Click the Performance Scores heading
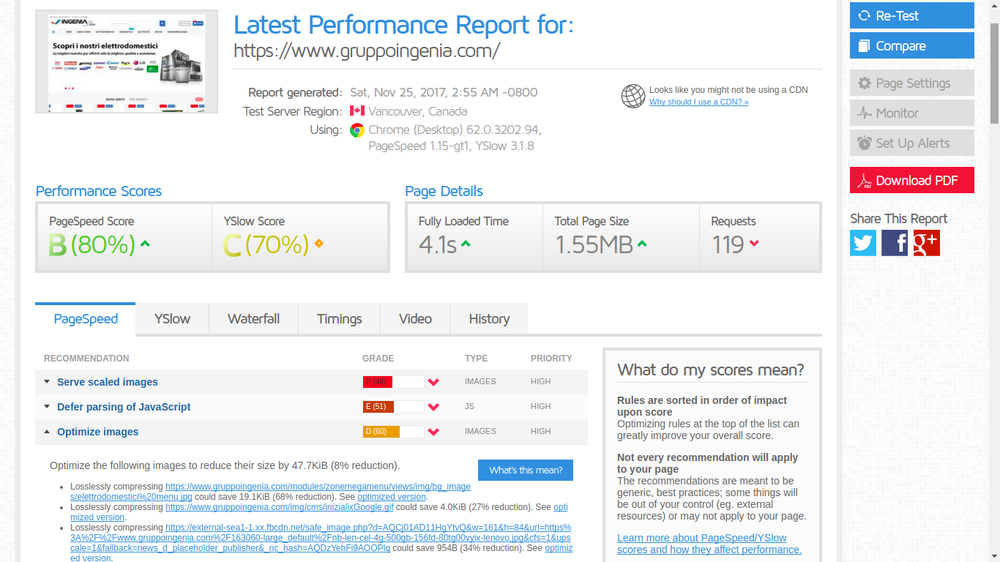1000x562 pixels. 98,191
